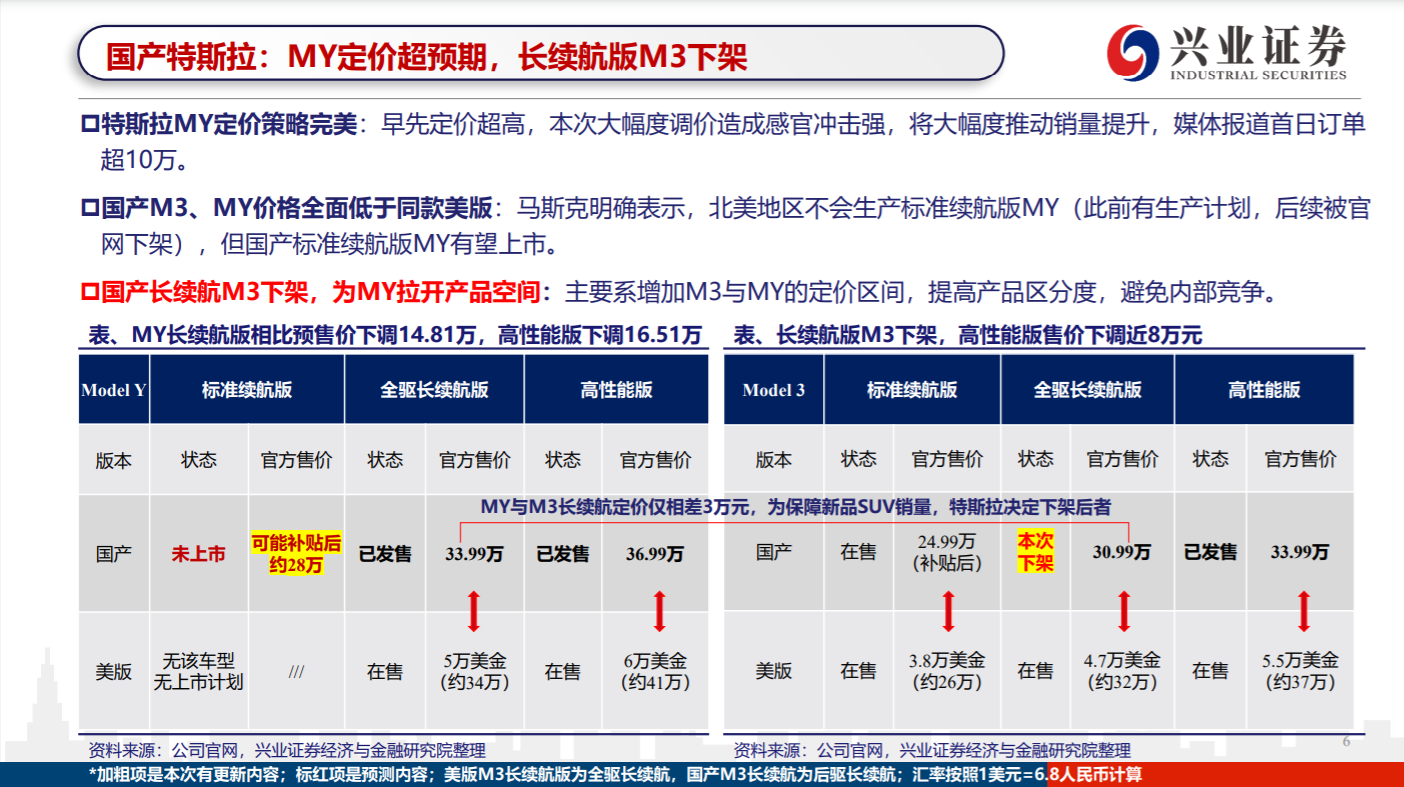The image size is (1404, 787).
Task: Click the '版本' cell in the Model 3 table
Action: (773, 460)
